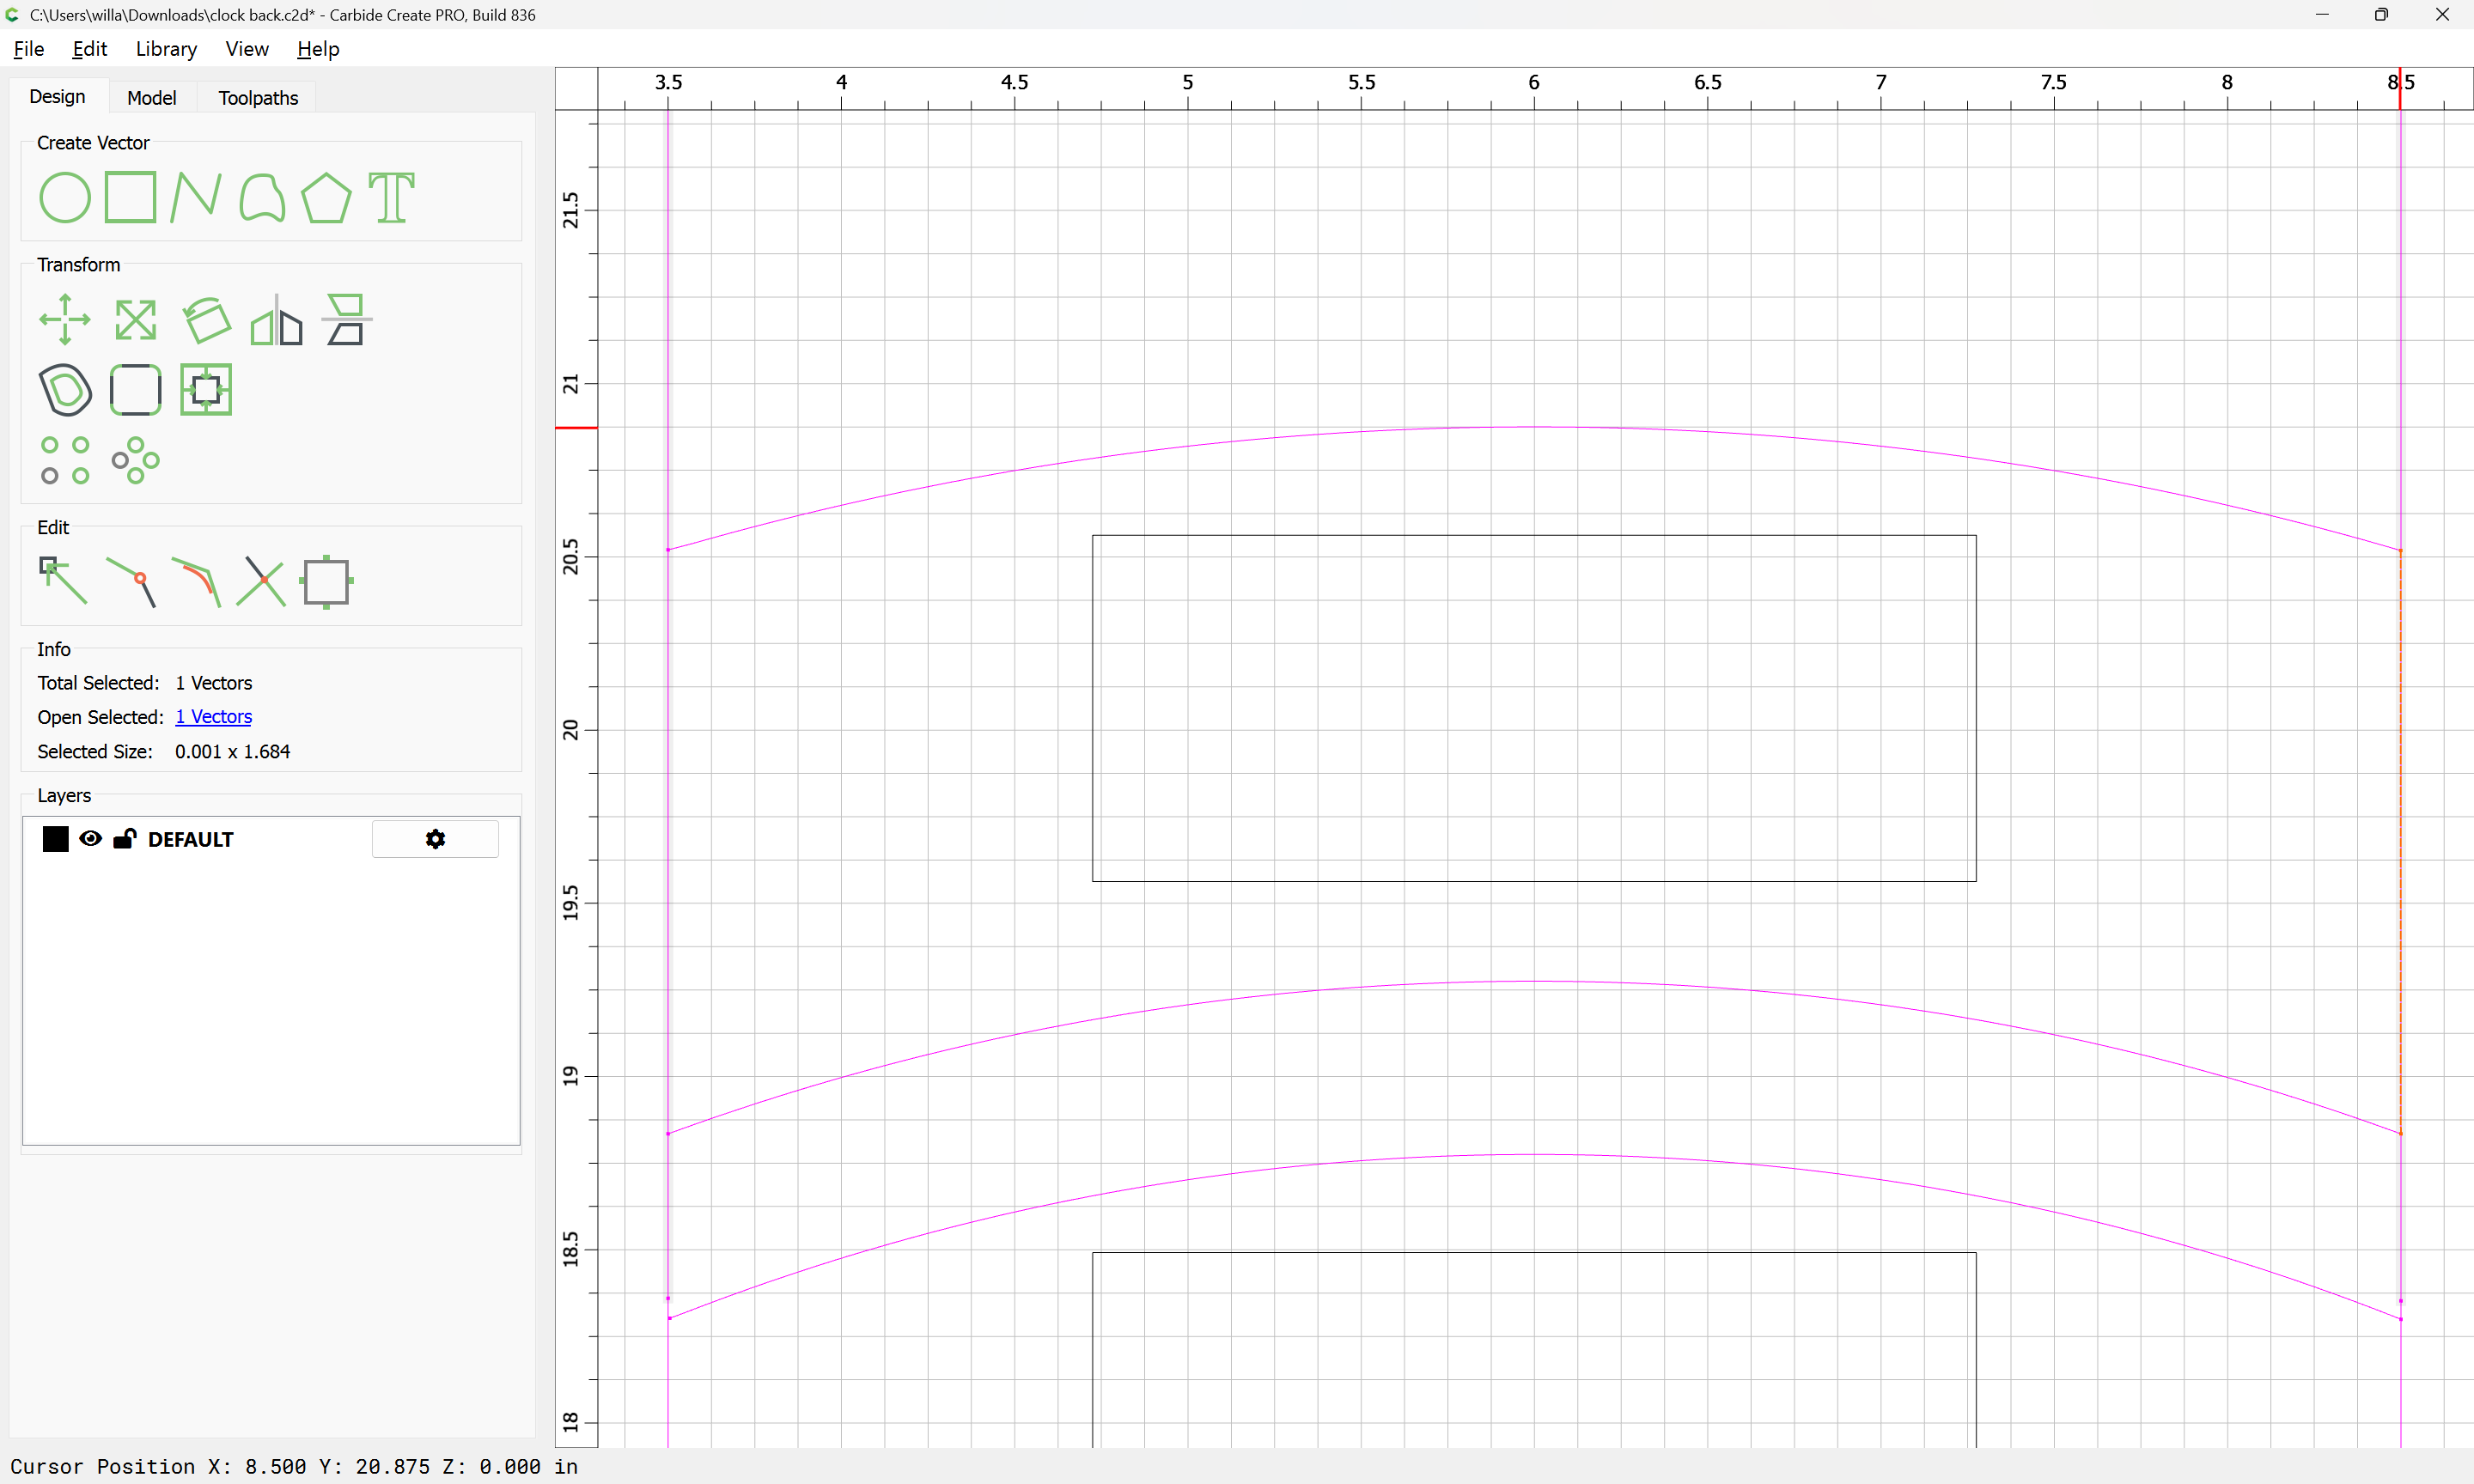Click the Trim Vectors scissors icon
This screenshot has height=1484, width=2474.
(x=261, y=581)
